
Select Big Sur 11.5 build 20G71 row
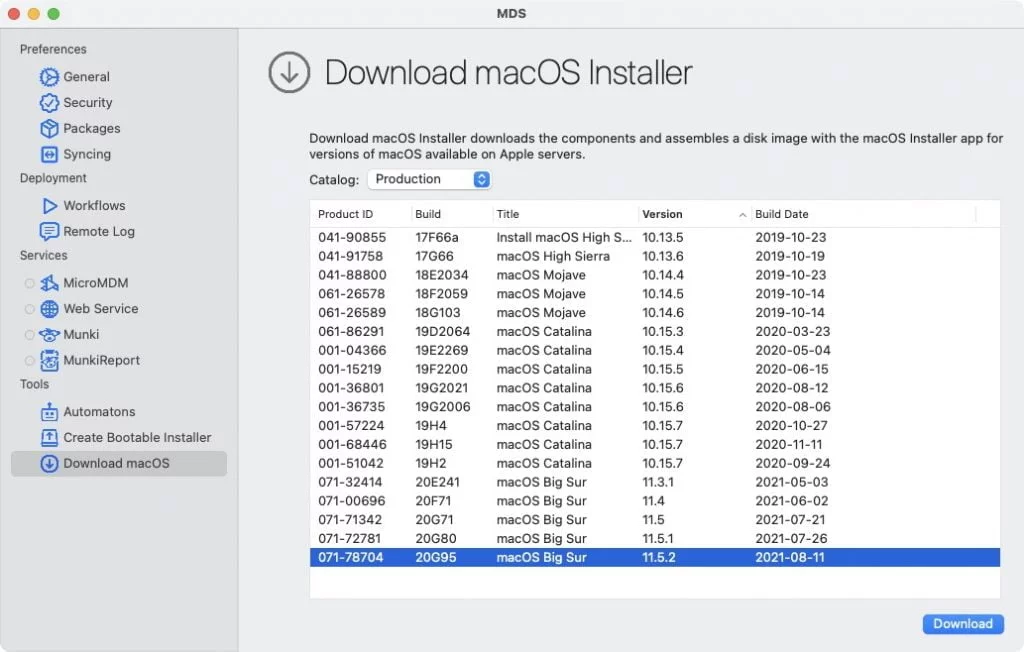tap(654, 520)
